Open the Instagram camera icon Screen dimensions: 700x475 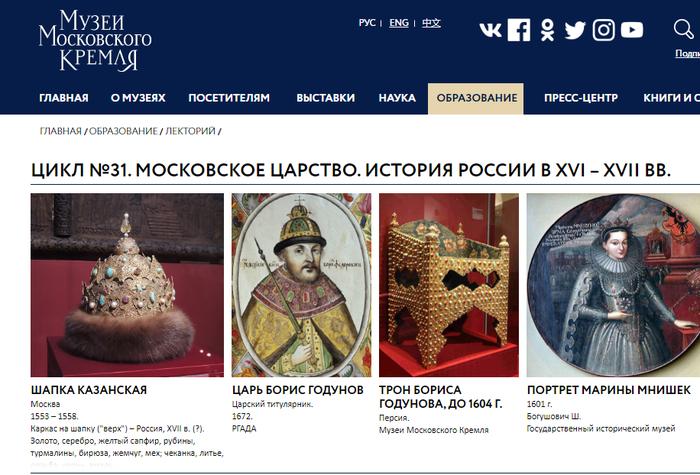604,30
